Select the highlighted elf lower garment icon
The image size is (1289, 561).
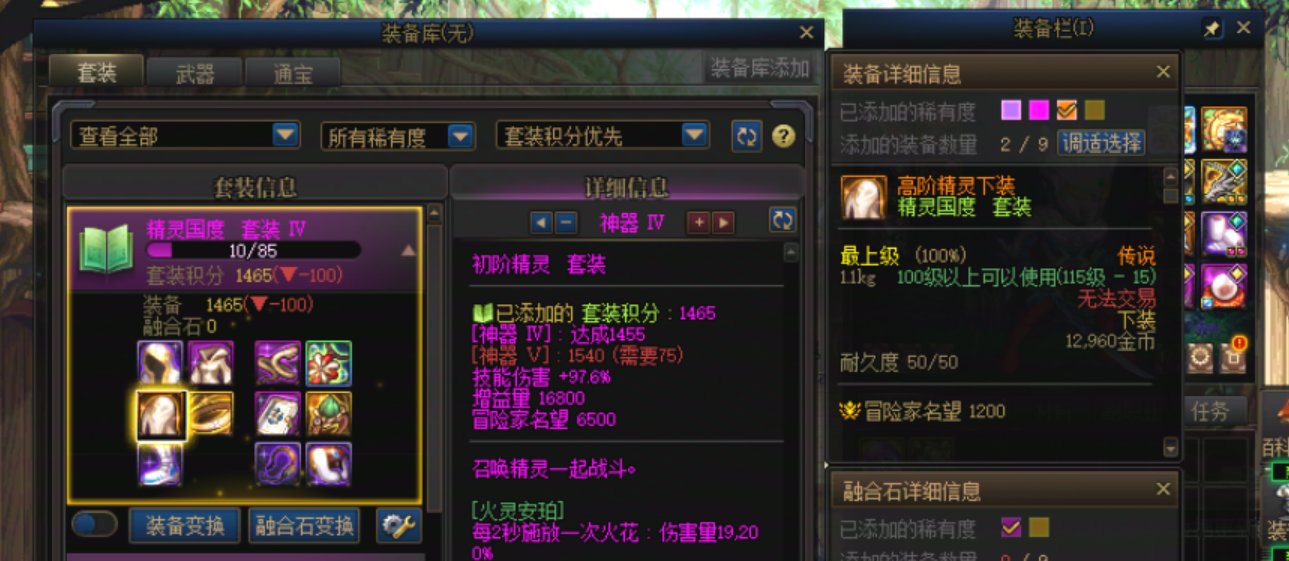click(161, 414)
